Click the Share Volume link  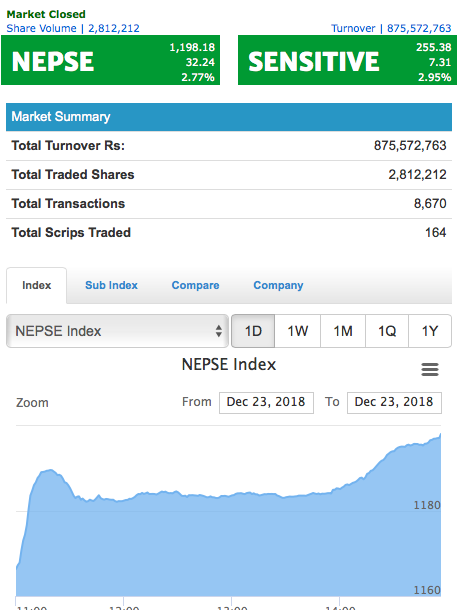[73, 28]
